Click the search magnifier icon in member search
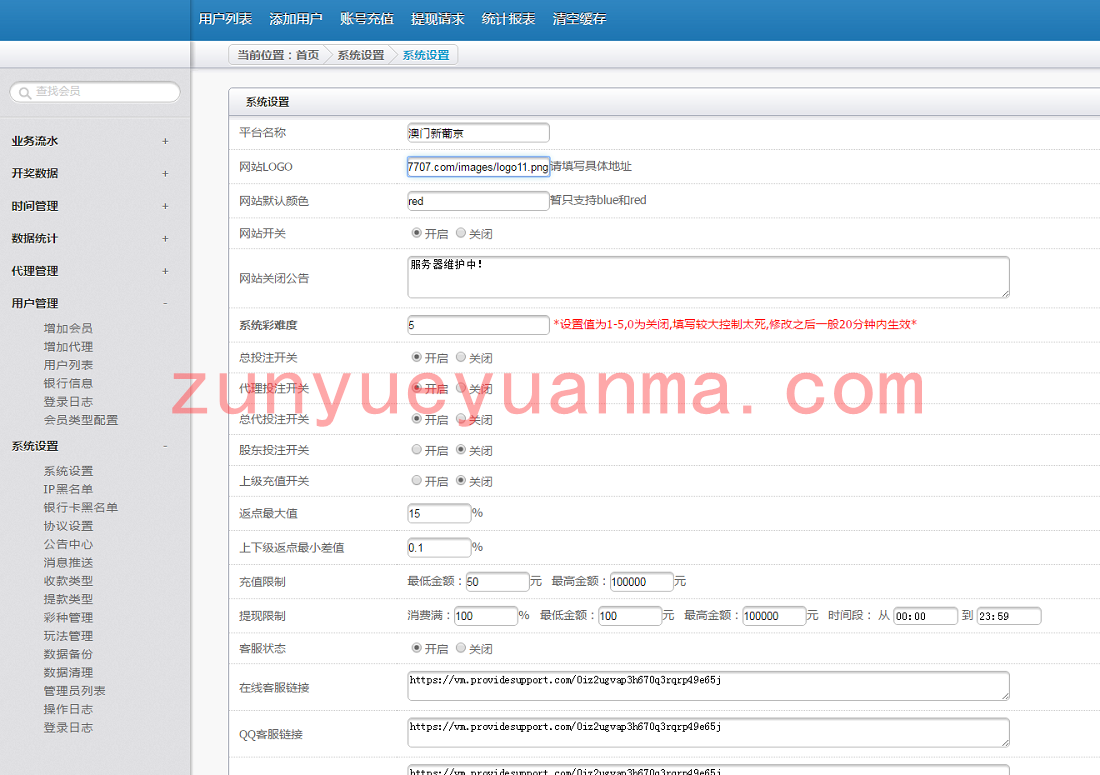This screenshot has width=1100, height=775. coord(25,93)
